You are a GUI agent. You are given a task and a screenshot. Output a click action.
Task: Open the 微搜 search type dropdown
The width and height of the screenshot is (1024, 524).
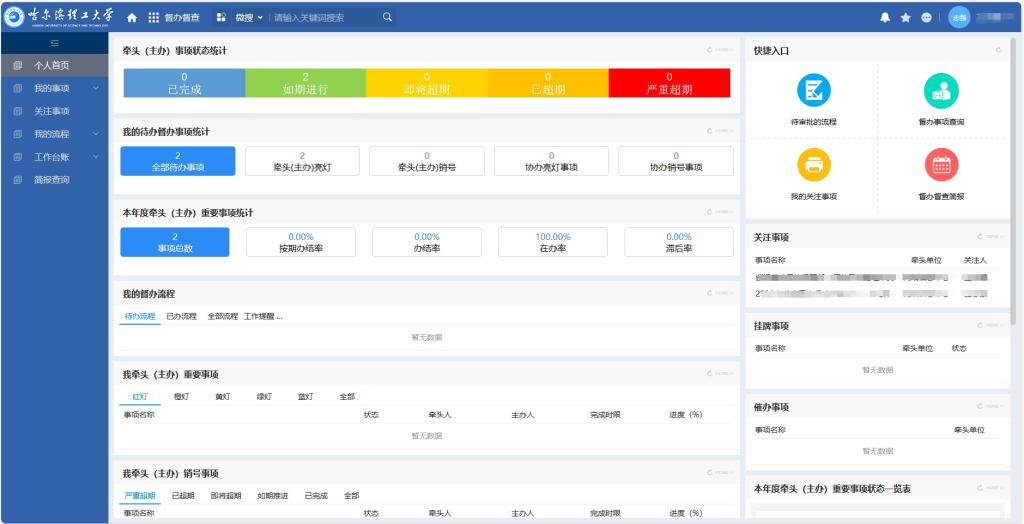point(243,17)
